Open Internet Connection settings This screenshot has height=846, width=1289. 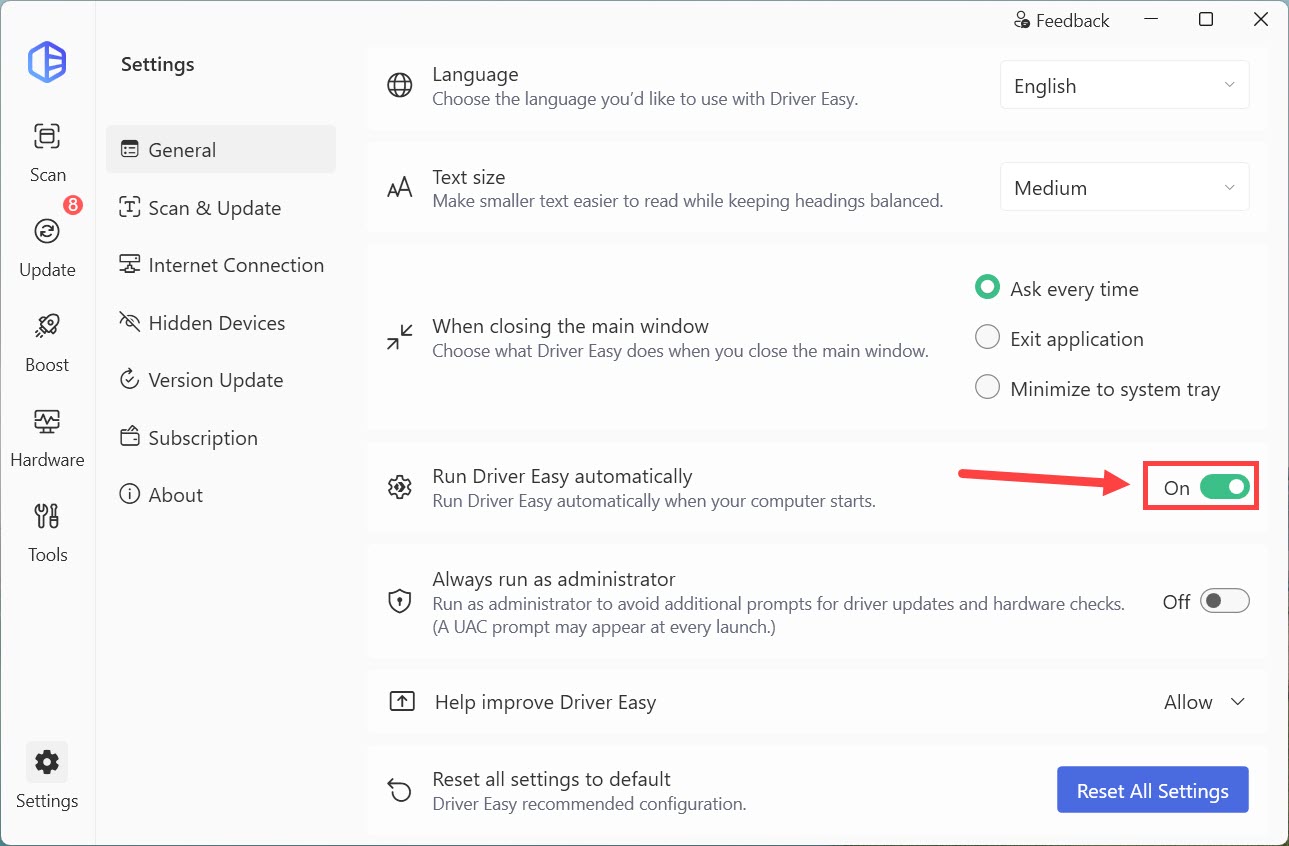tap(221, 265)
